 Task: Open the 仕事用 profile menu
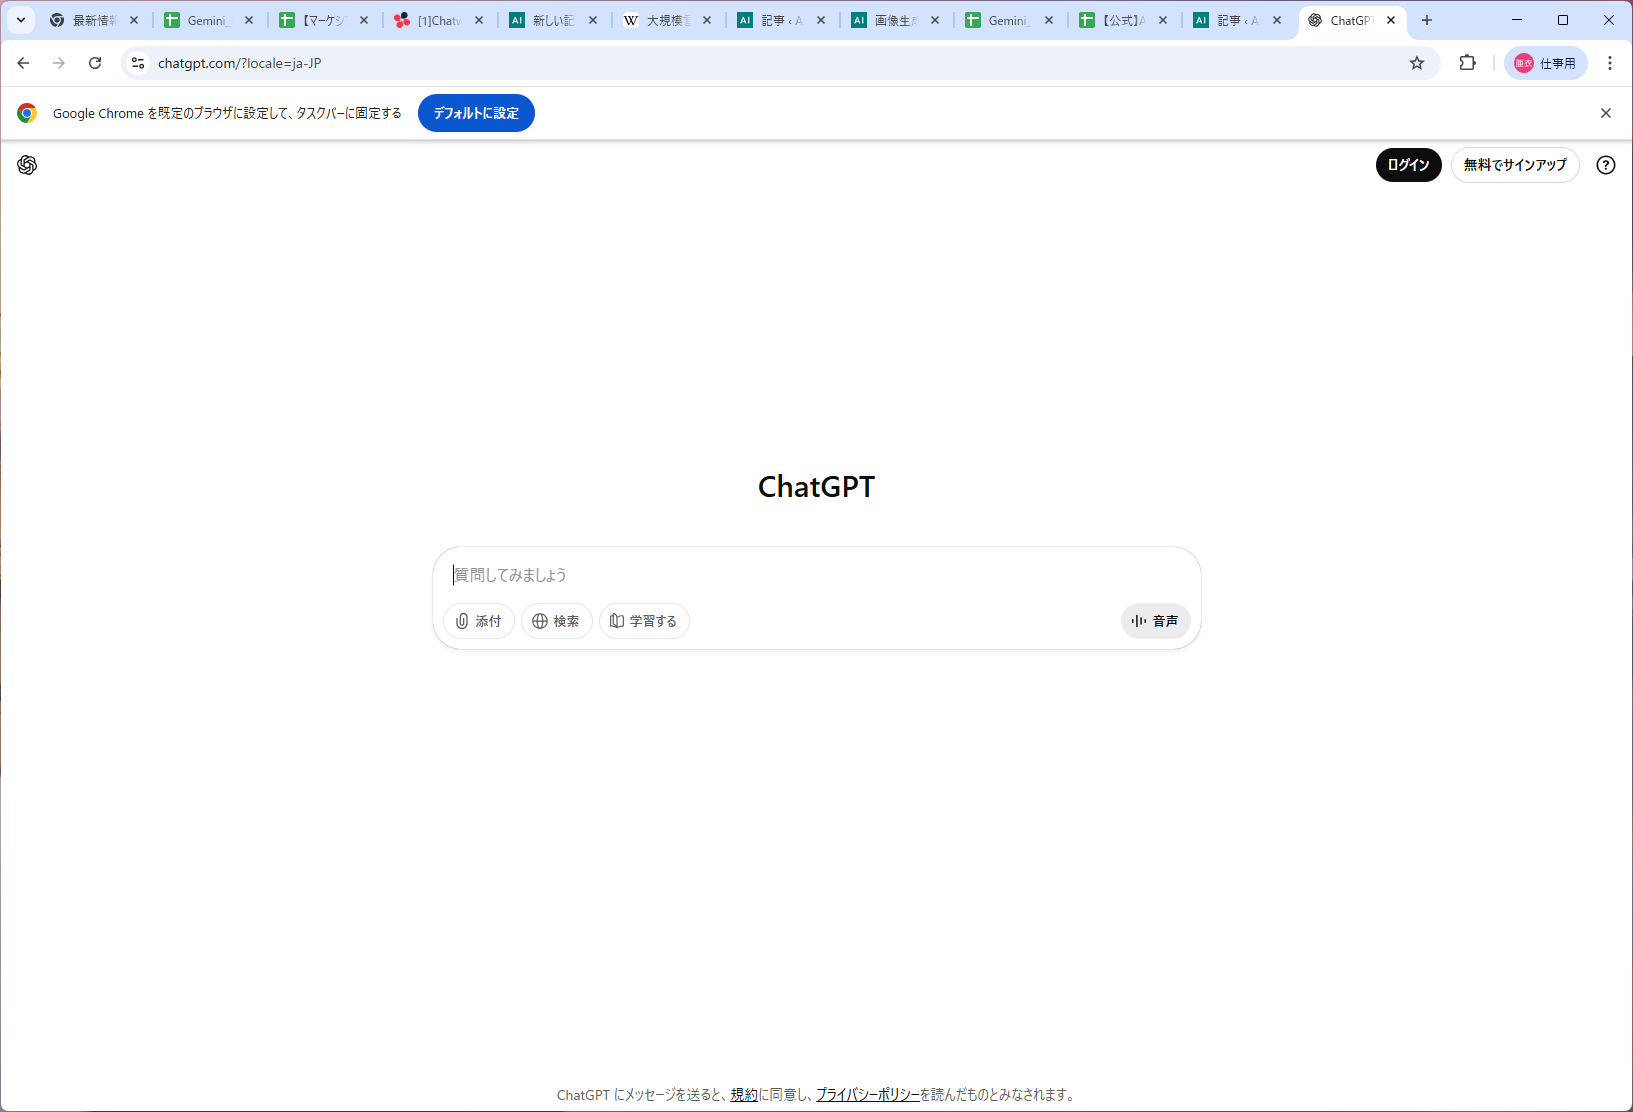(x=1545, y=63)
